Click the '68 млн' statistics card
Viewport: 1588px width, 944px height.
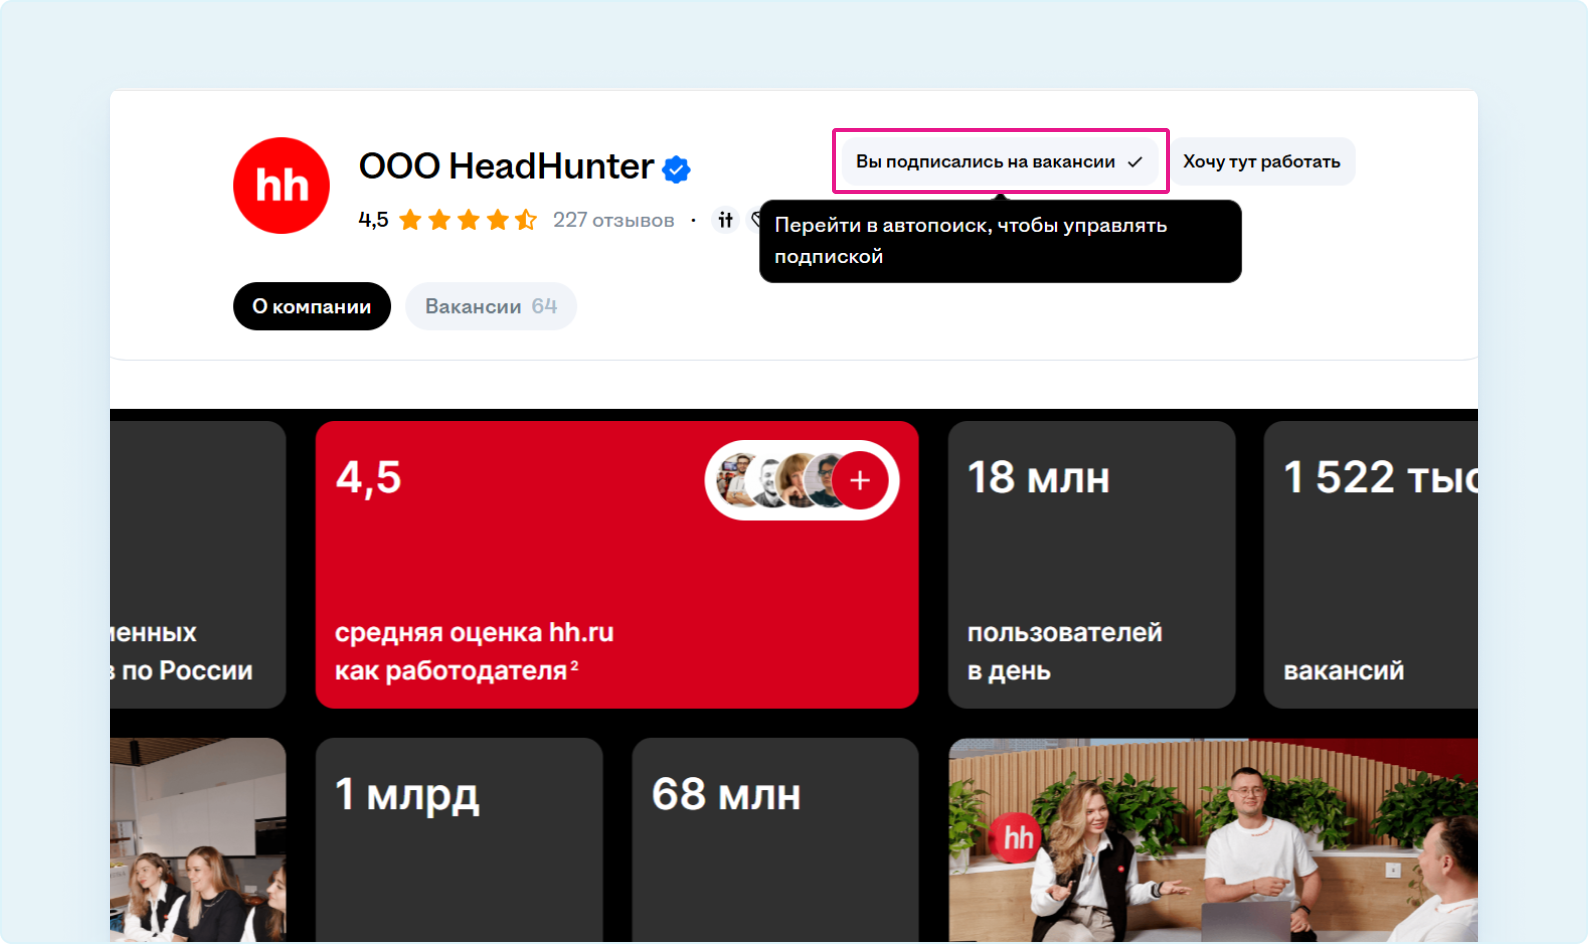[x=775, y=838]
